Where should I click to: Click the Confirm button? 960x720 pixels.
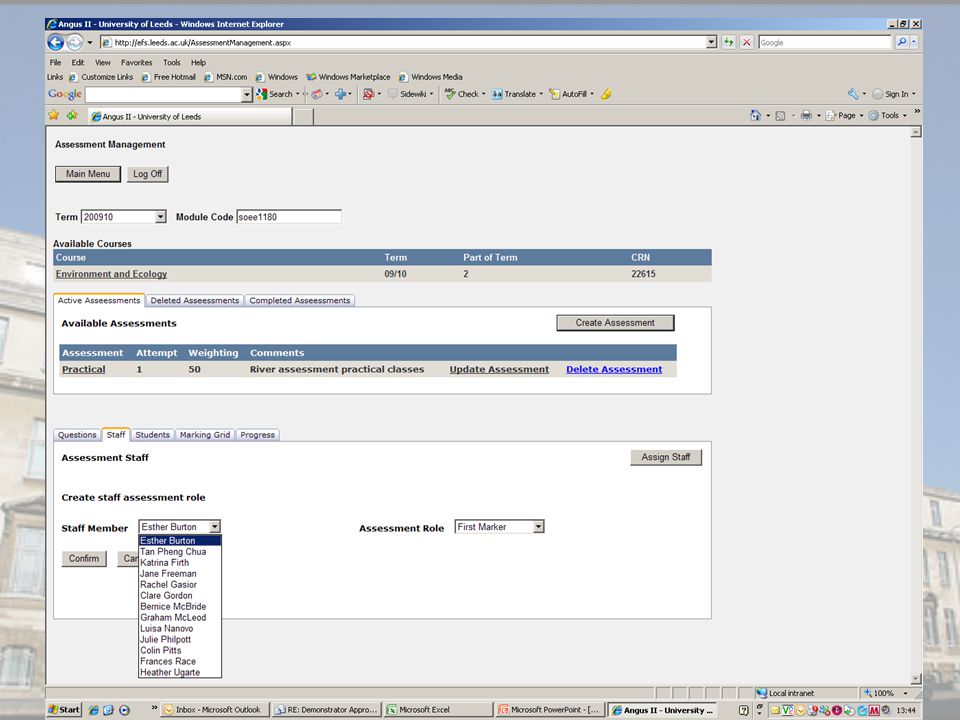[x=84, y=558]
